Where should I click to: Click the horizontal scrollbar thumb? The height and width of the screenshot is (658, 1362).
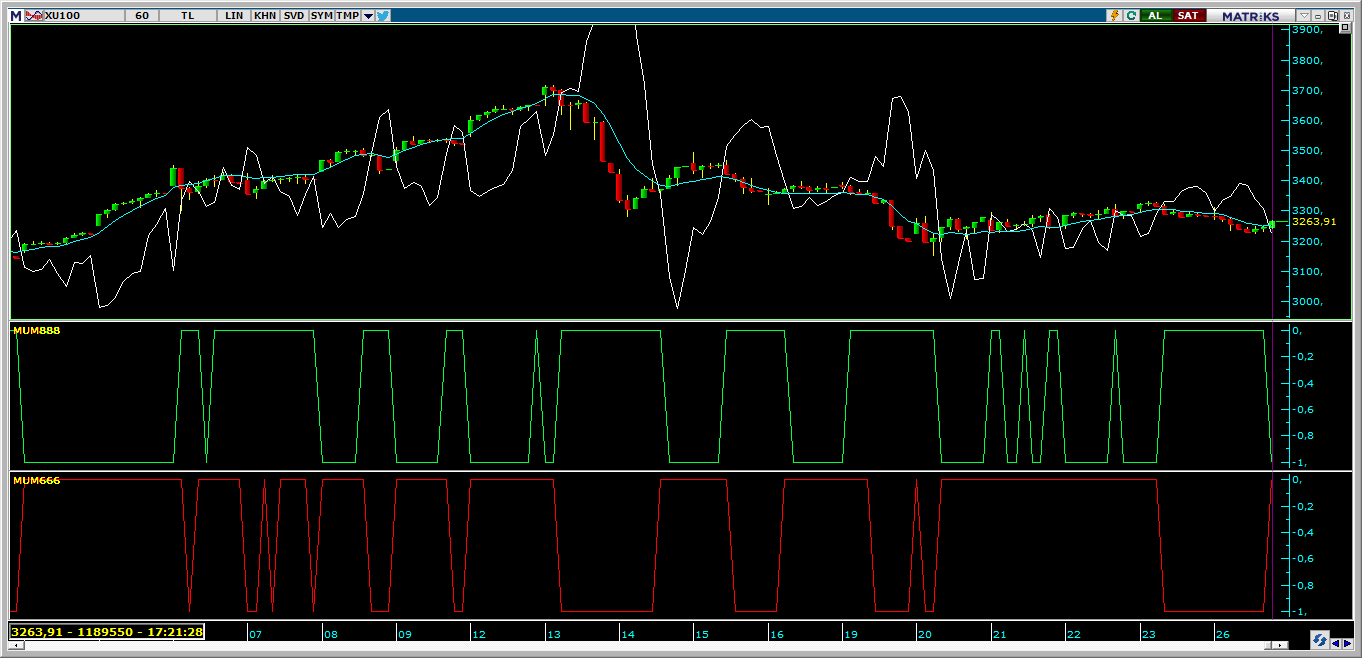(x=1268, y=645)
